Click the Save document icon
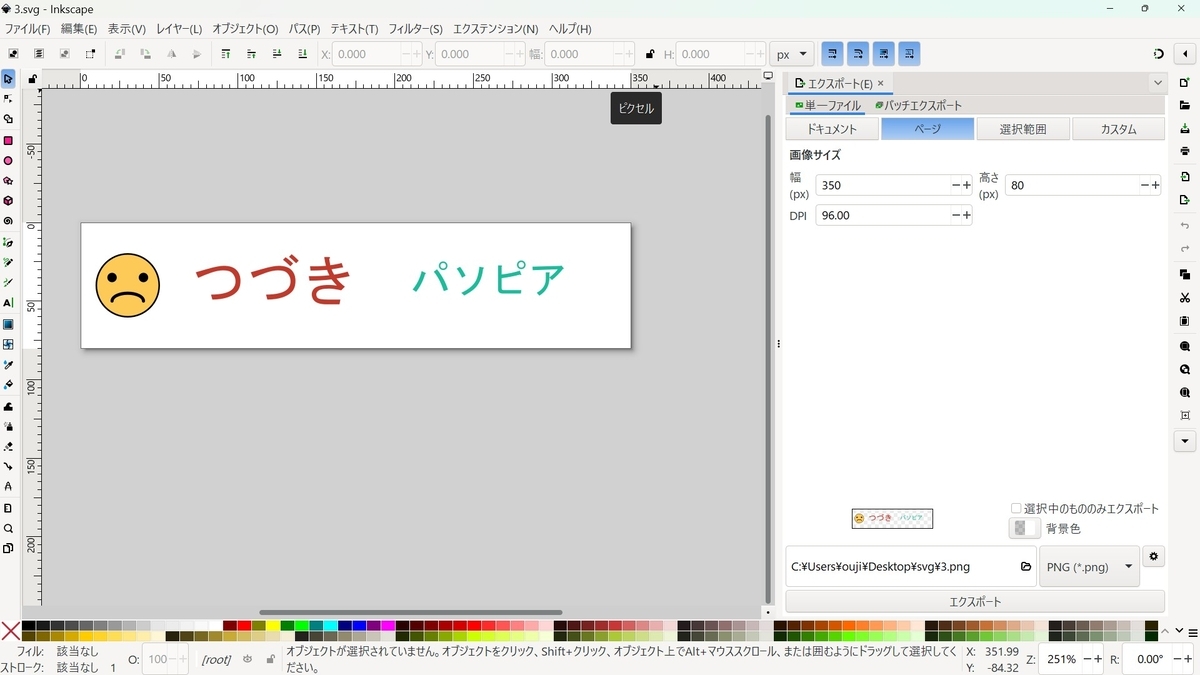 click(1185, 128)
